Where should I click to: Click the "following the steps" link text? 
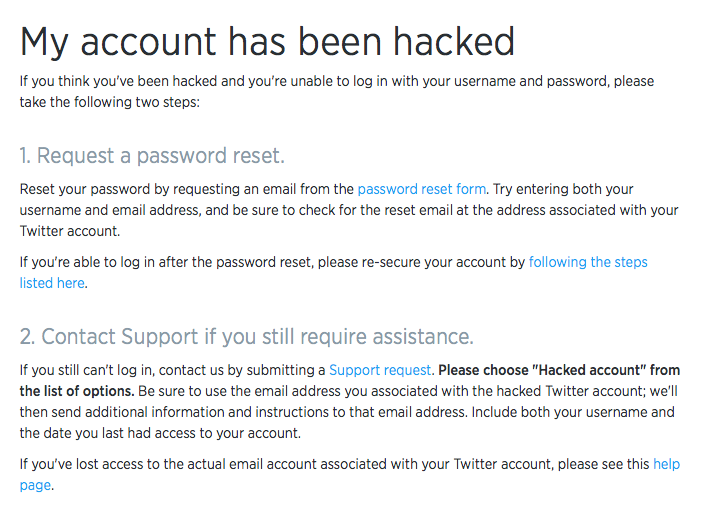point(588,262)
